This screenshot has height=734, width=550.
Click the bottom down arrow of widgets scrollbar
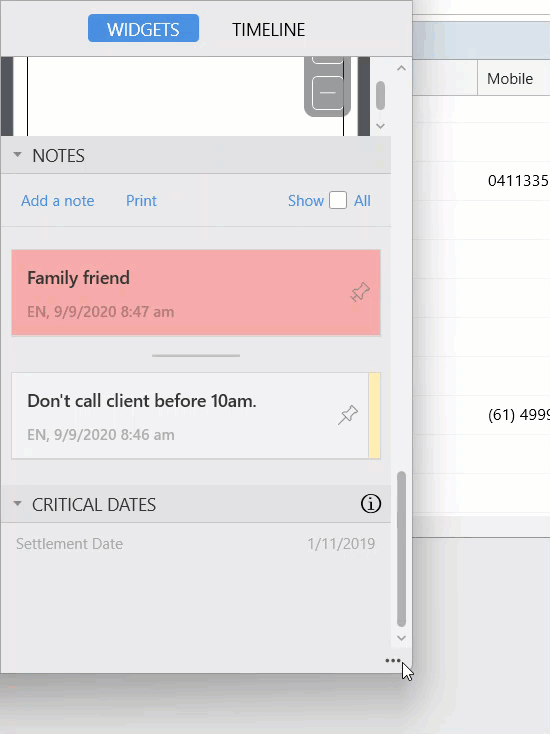coord(401,638)
